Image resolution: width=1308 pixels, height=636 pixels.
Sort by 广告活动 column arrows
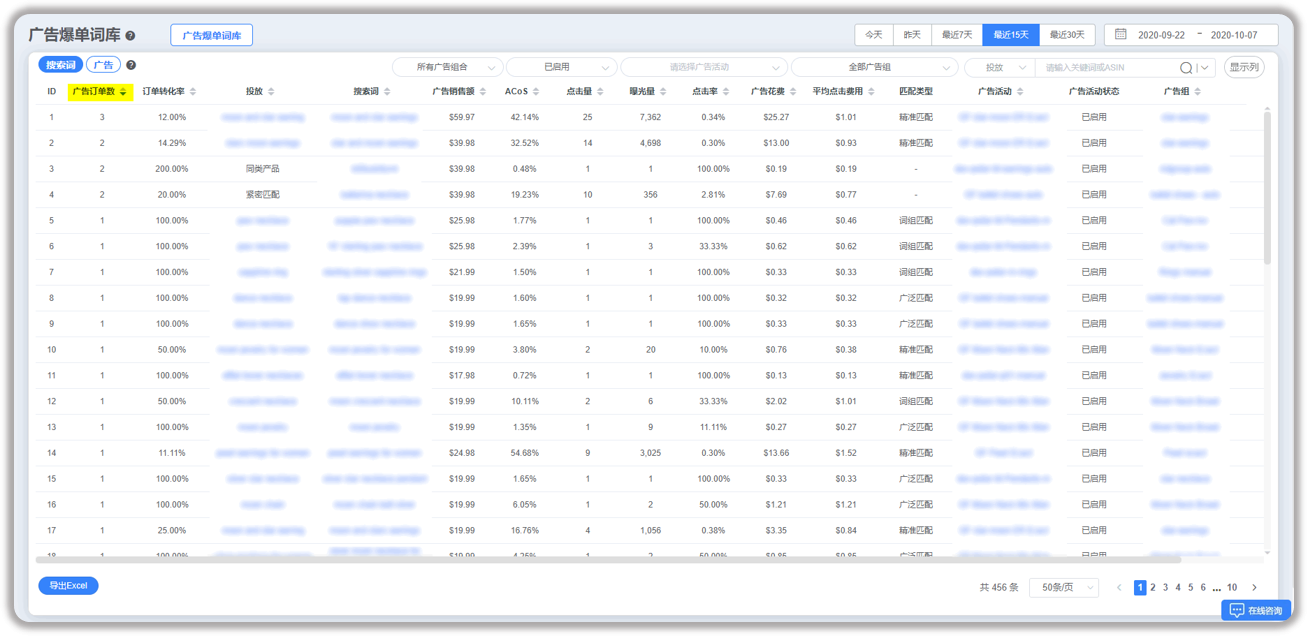click(x=1020, y=92)
